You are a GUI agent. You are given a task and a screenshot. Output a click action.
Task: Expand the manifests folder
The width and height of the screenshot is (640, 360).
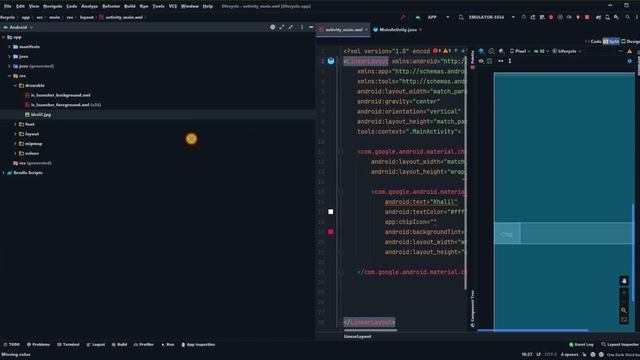coord(9,47)
